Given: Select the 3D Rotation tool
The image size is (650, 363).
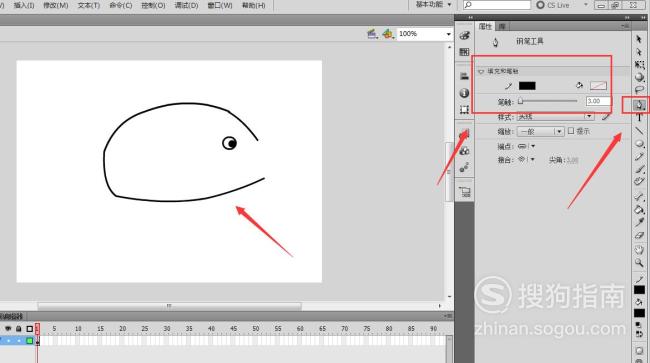Looking at the screenshot, I should (639, 77).
